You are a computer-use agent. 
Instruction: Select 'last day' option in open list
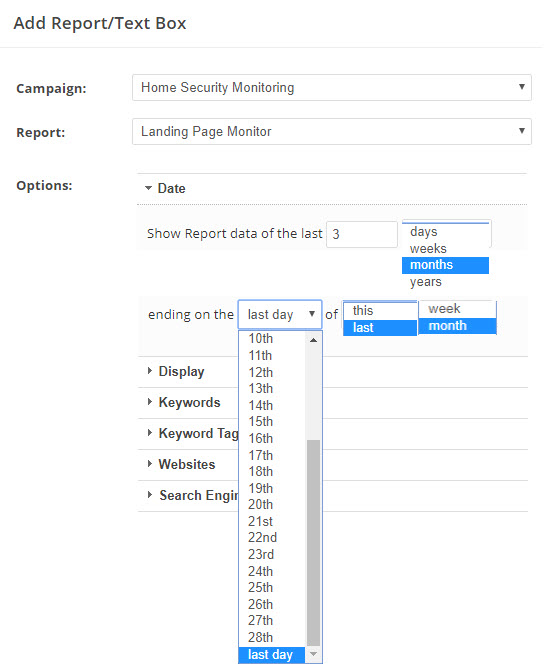[x=272, y=655]
